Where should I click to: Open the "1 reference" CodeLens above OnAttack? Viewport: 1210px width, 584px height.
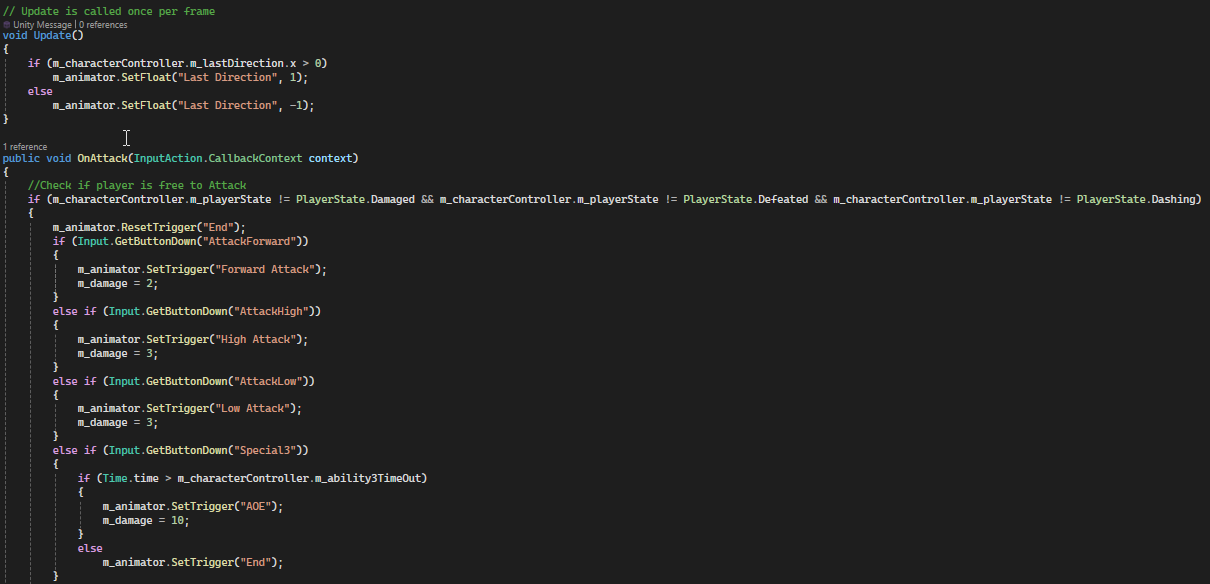pos(25,147)
